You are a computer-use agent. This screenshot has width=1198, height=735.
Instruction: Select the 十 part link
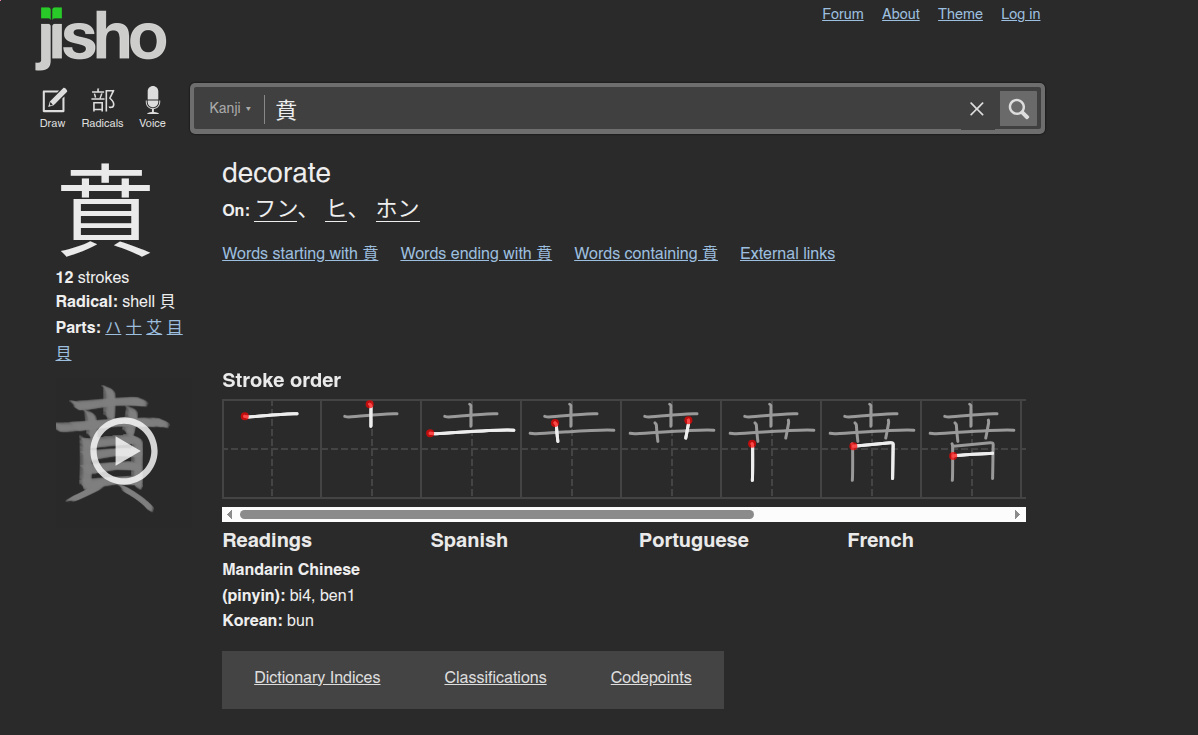(134, 328)
